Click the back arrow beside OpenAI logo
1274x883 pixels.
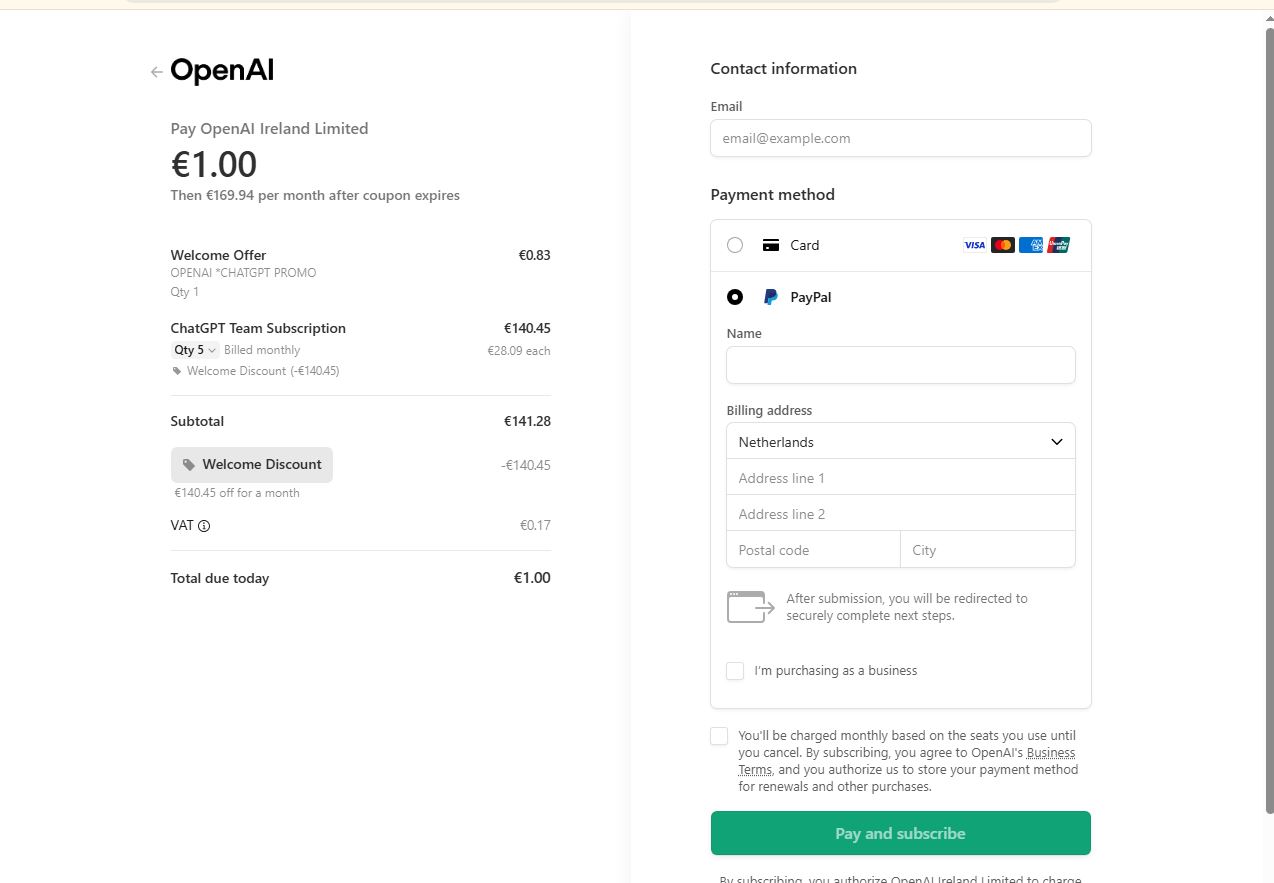pyautogui.click(x=156, y=72)
